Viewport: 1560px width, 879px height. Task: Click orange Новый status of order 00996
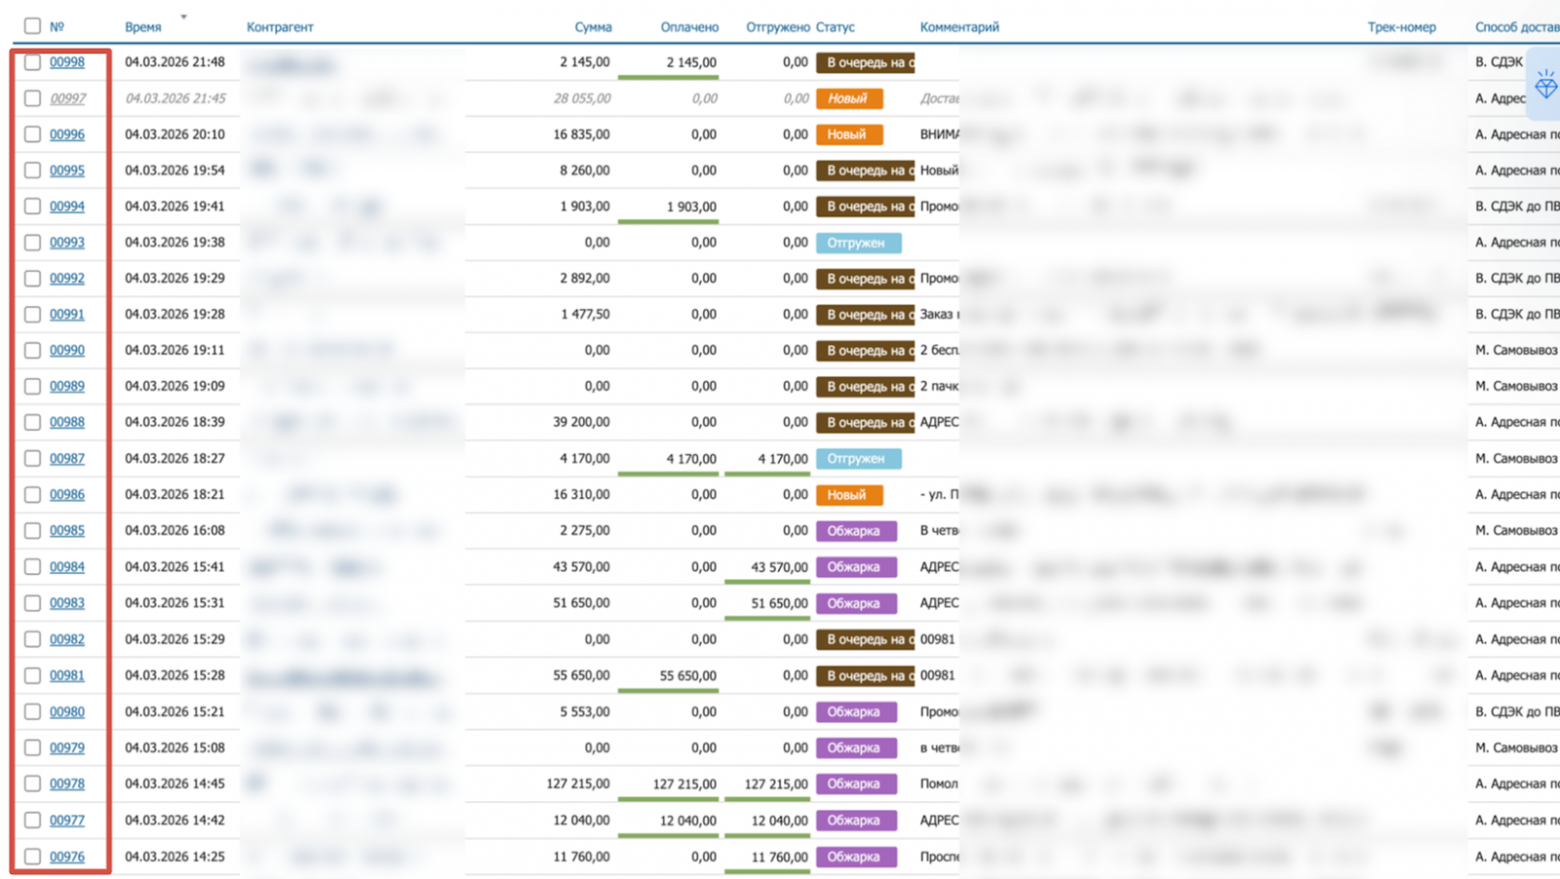click(848, 134)
